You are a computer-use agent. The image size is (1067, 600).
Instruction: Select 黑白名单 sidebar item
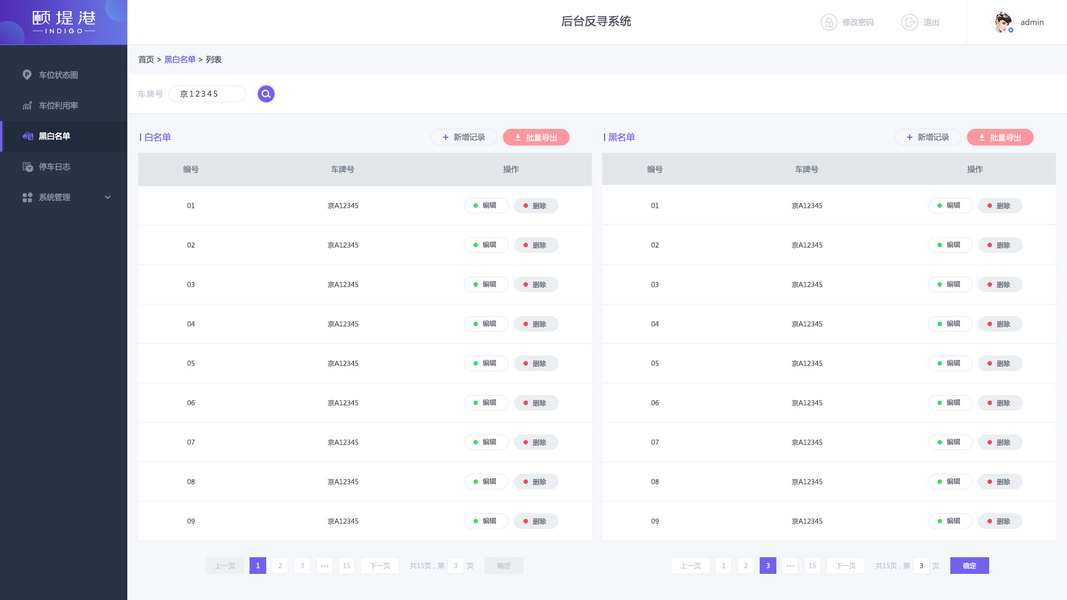click(x=64, y=136)
